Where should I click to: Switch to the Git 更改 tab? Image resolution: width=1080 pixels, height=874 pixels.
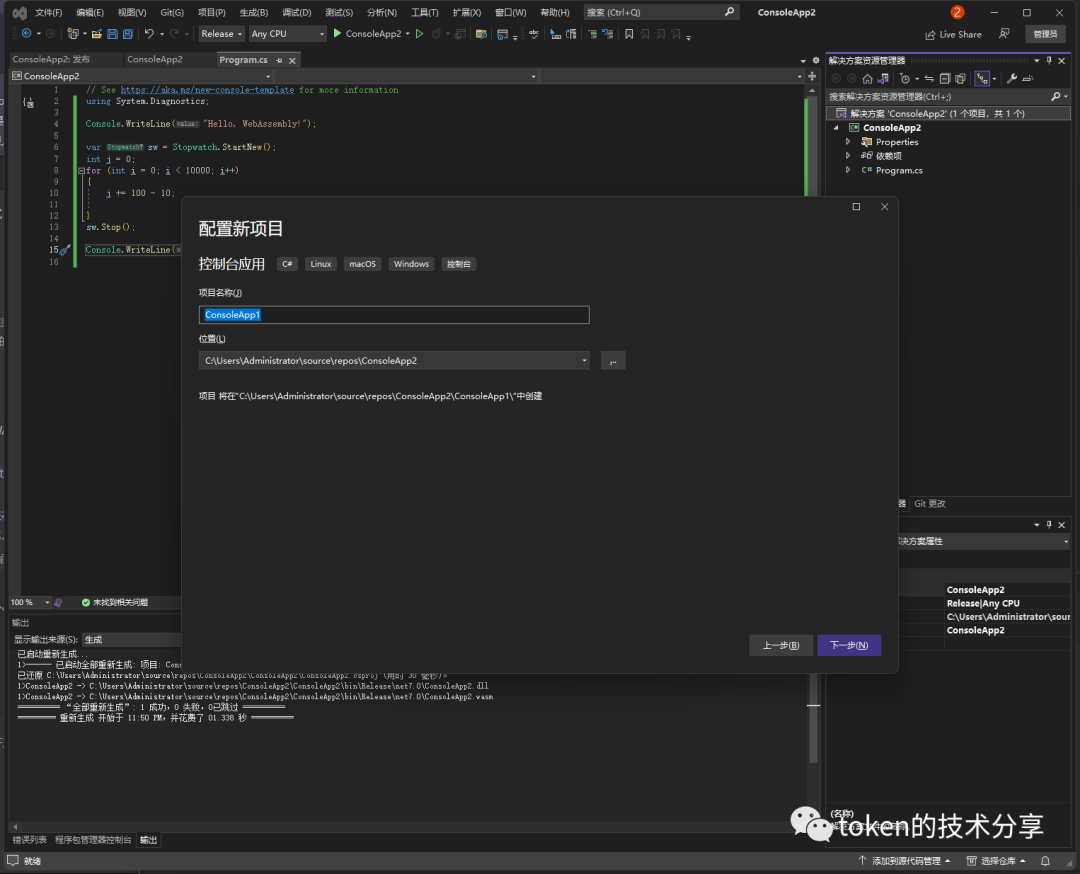930,504
